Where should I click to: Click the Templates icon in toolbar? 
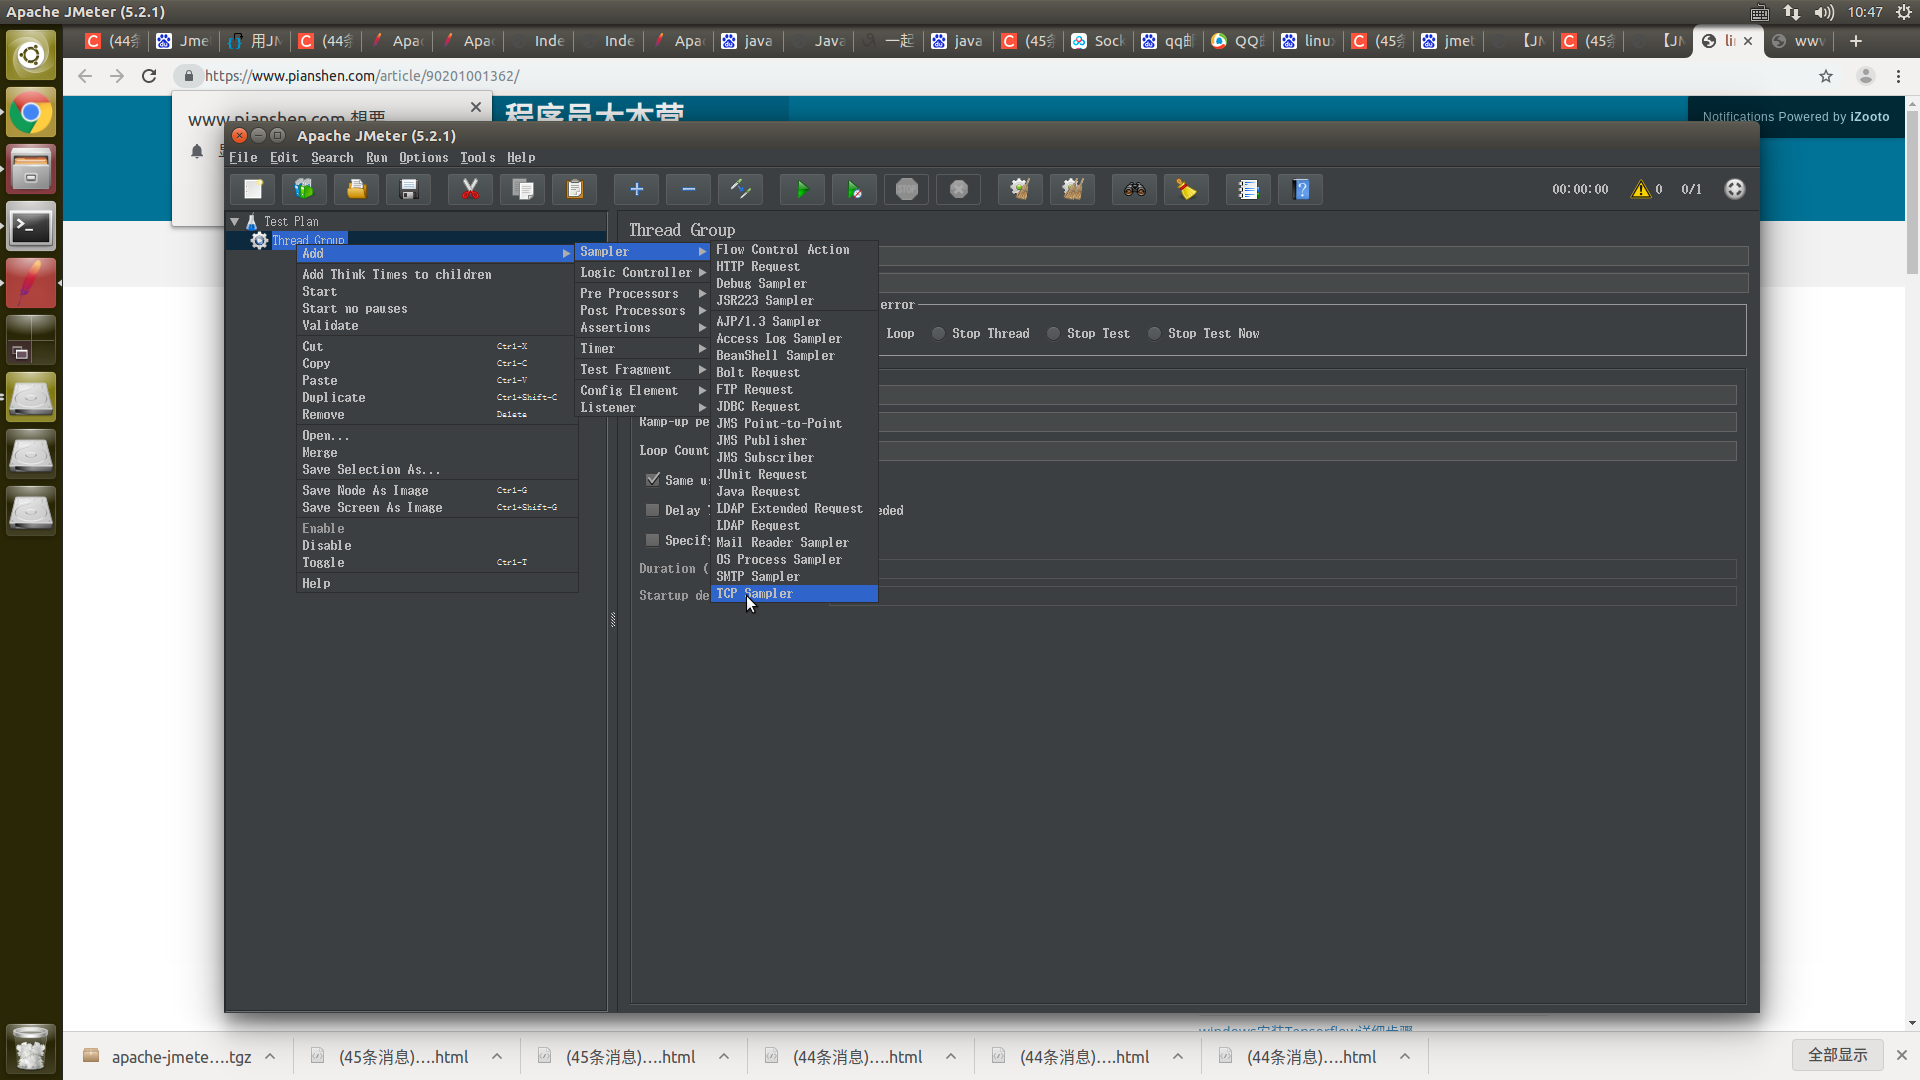tap(304, 189)
